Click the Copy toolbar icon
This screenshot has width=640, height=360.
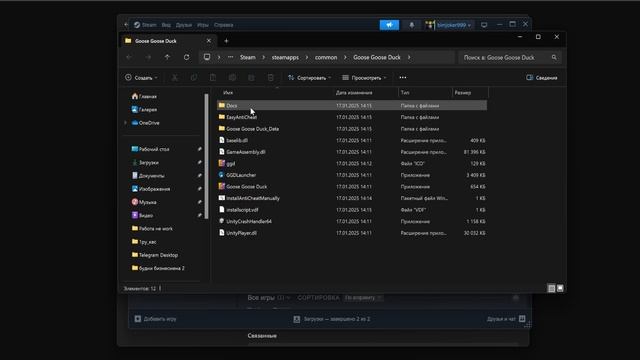194,78
